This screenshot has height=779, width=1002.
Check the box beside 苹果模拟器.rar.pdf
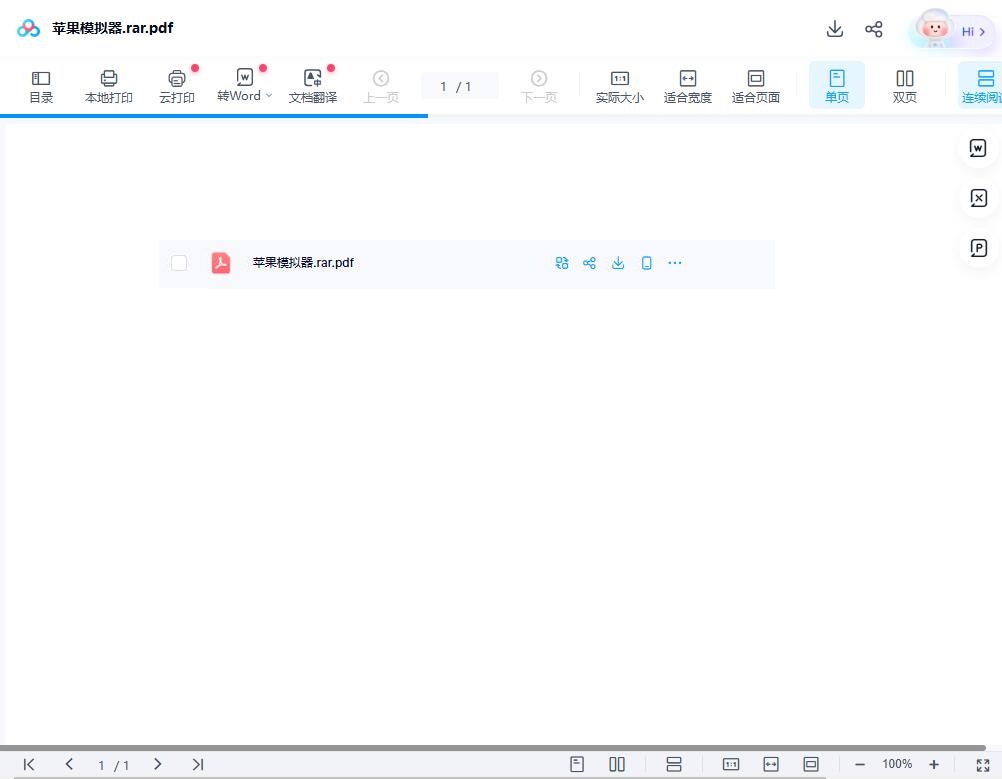pyautogui.click(x=179, y=263)
